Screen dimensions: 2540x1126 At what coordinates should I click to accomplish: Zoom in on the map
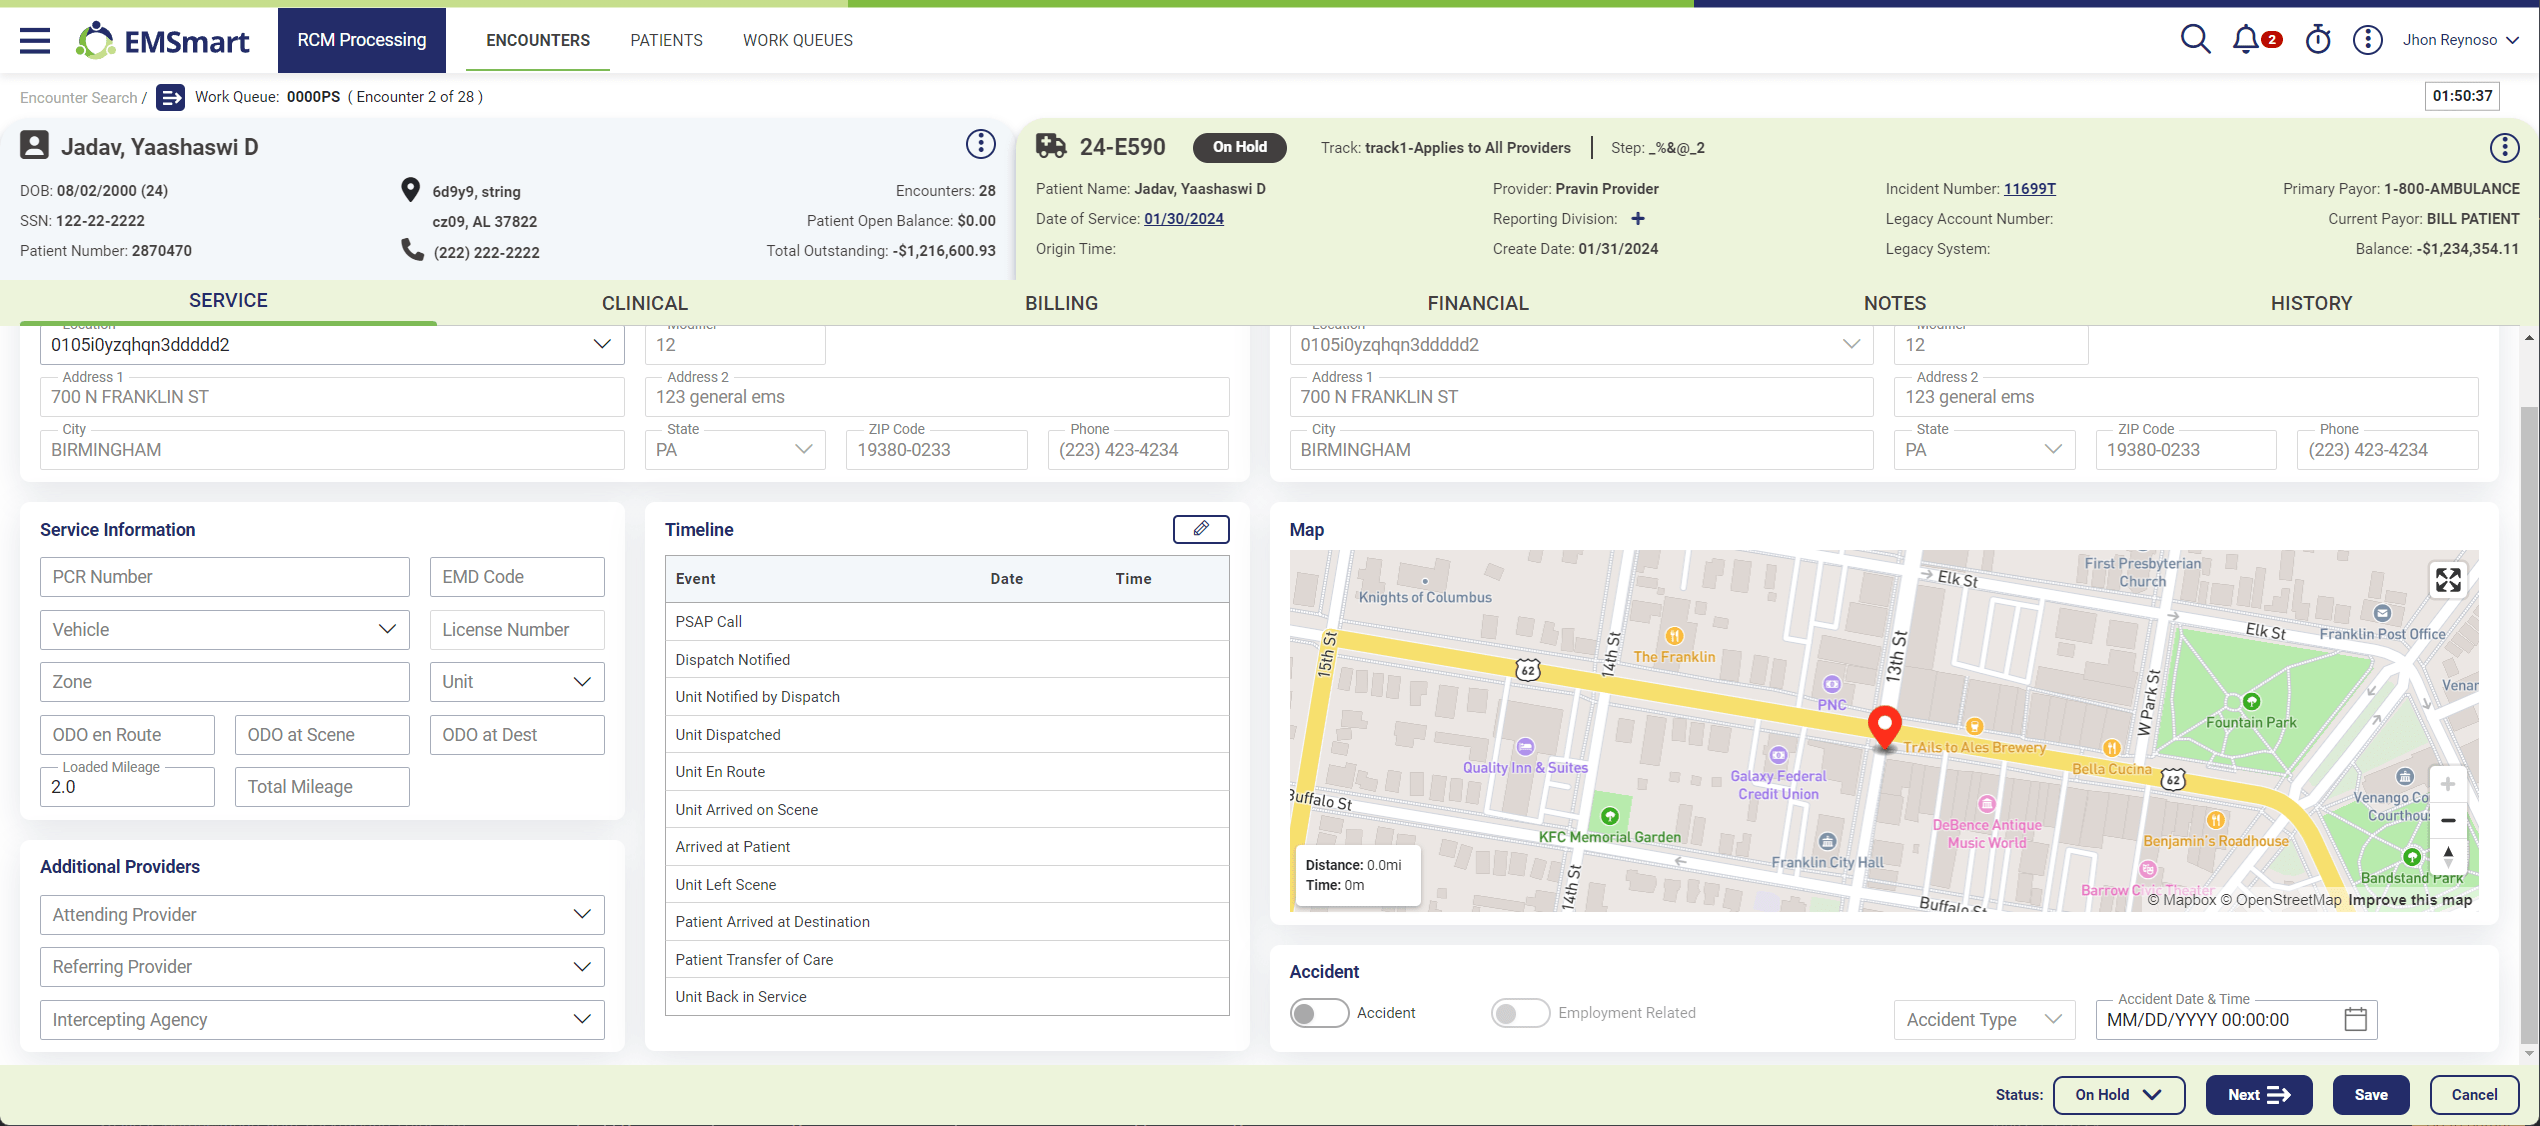2448,784
